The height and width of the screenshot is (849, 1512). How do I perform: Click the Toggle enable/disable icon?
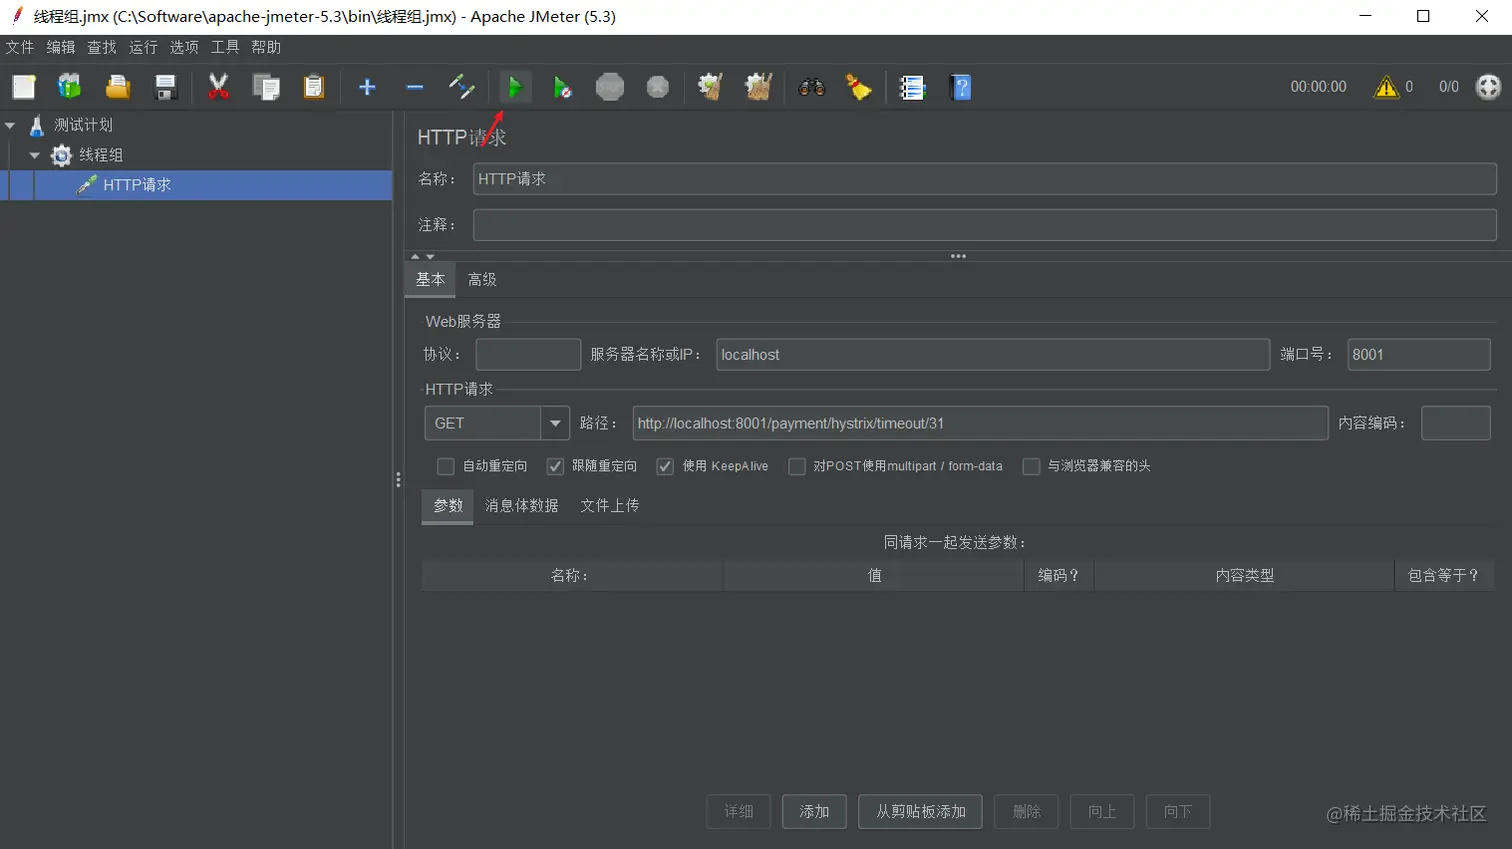point(462,87)
